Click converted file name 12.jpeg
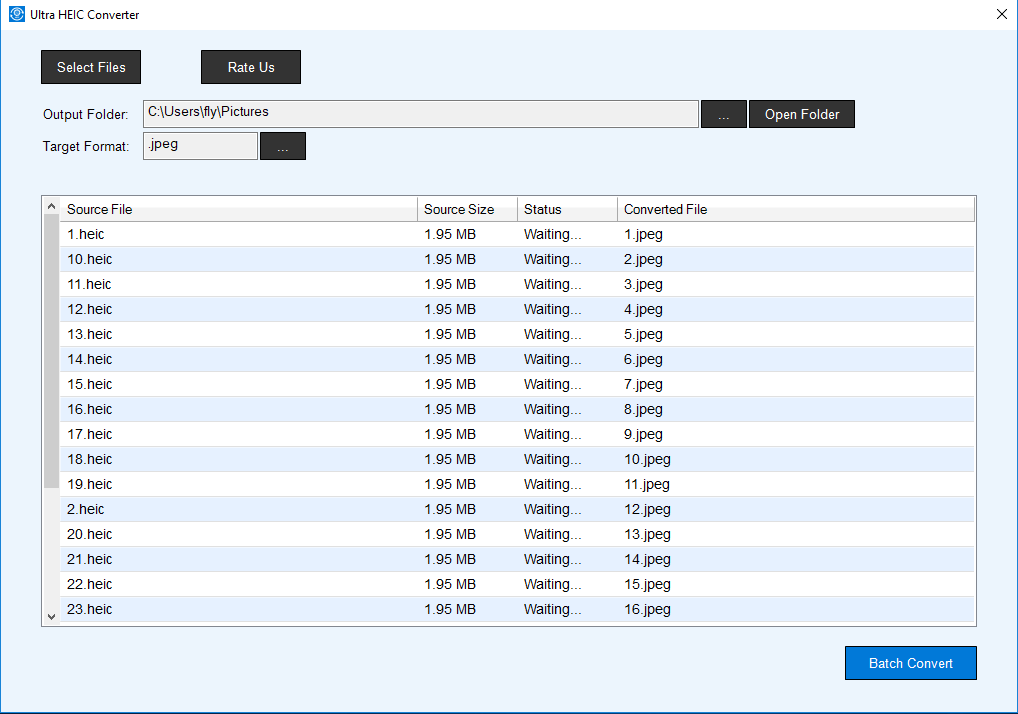 click(647, 509)
